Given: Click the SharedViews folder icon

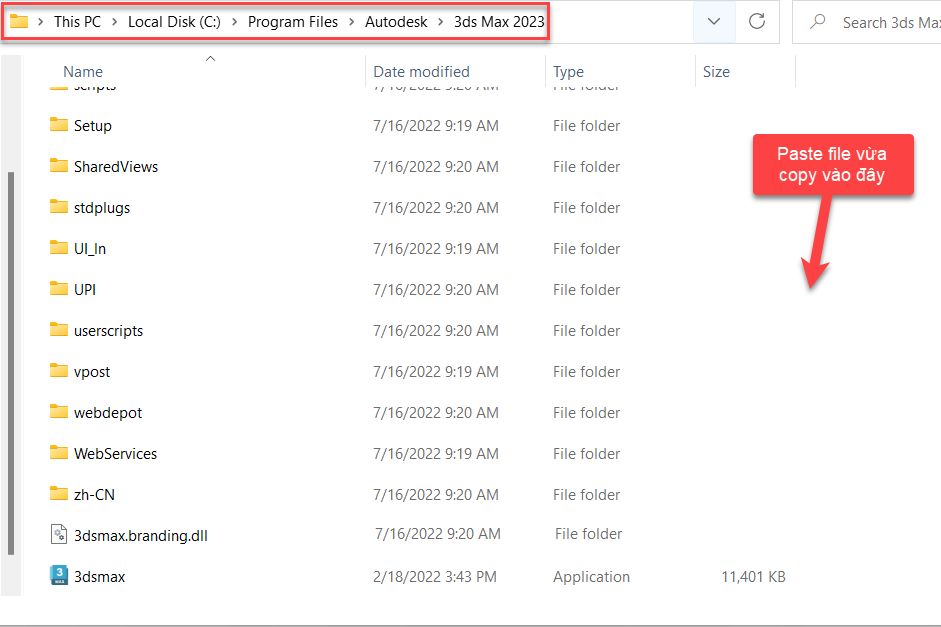Looking at the screenshot, I should 58,166.
